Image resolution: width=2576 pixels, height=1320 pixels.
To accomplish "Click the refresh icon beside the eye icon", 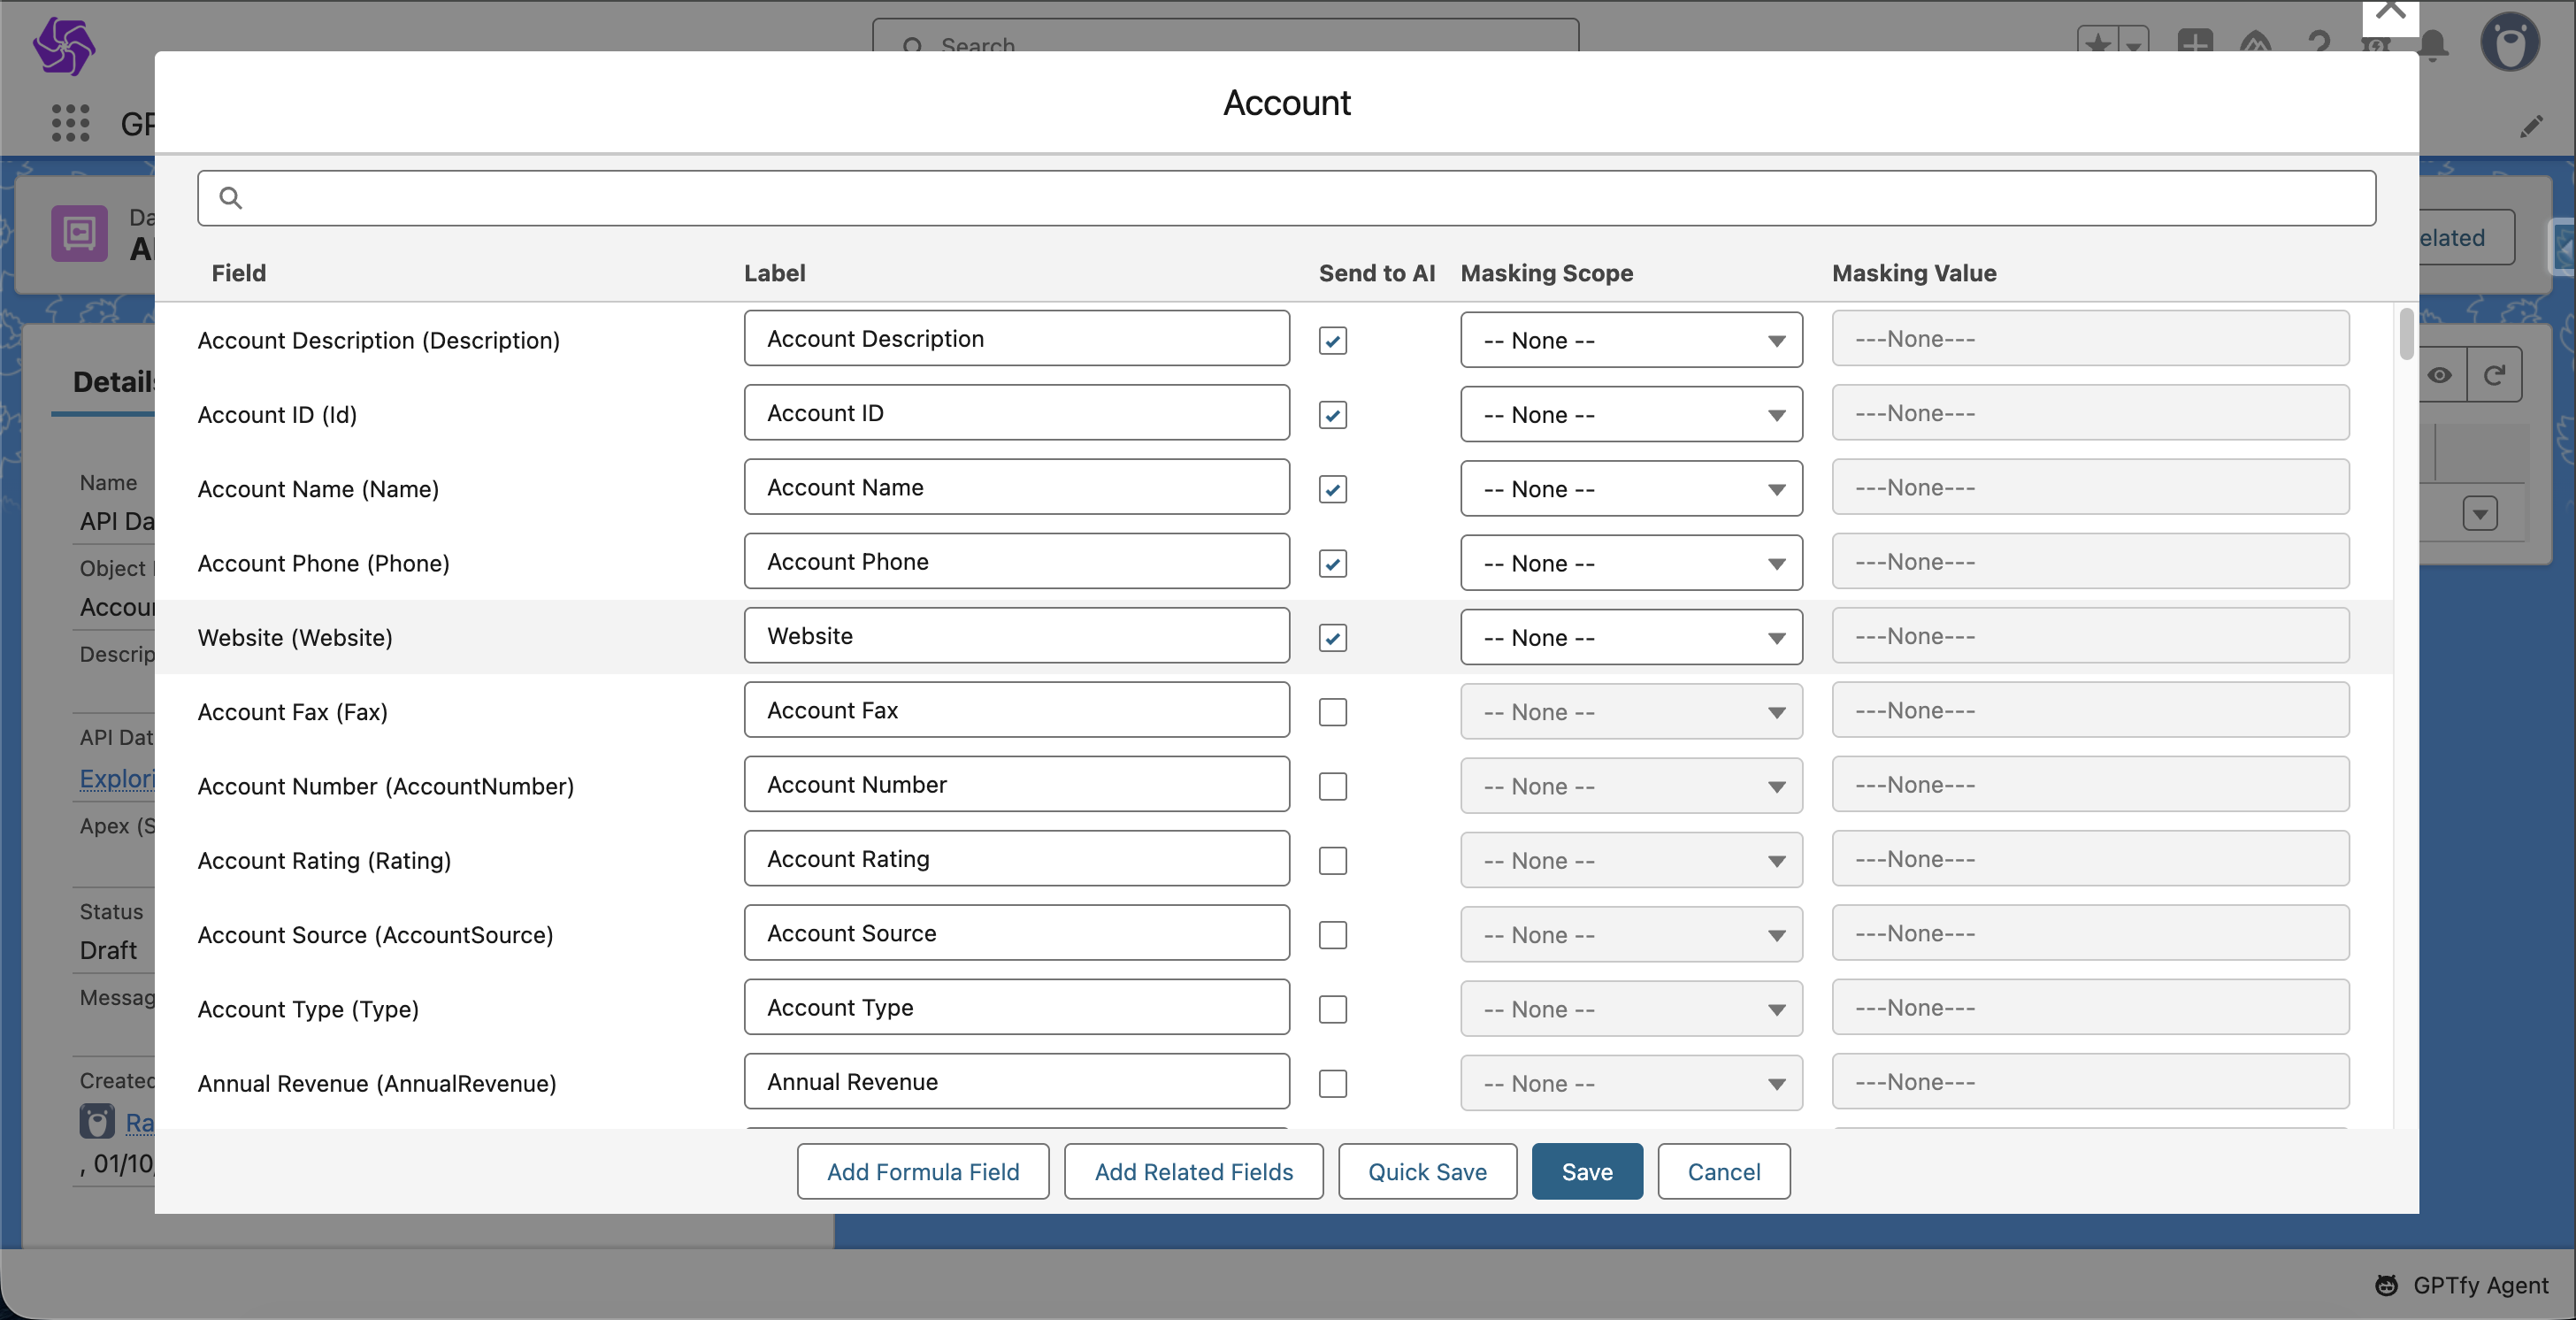I will [x=2494, y=375].
